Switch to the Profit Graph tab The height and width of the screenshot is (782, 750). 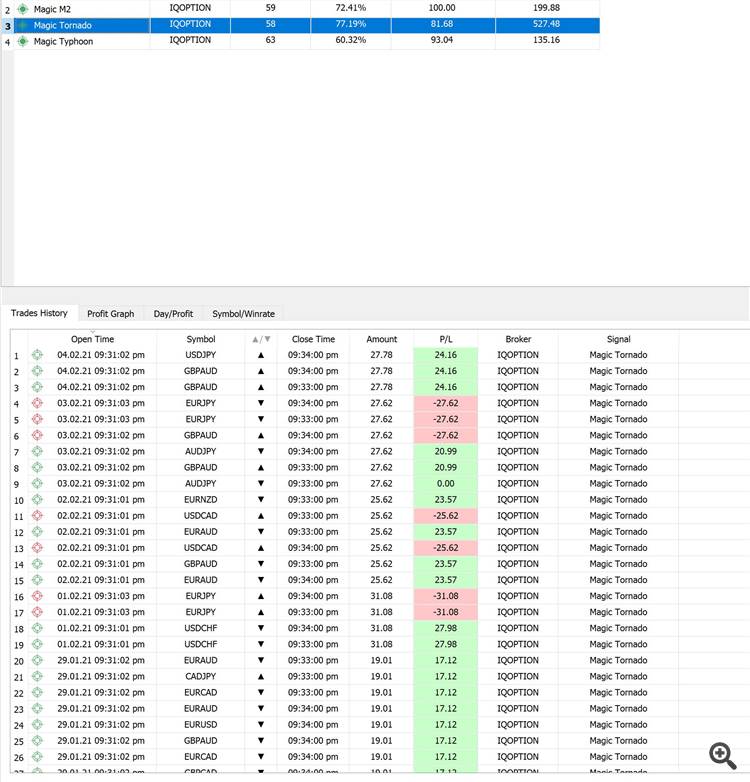point(111,314)
